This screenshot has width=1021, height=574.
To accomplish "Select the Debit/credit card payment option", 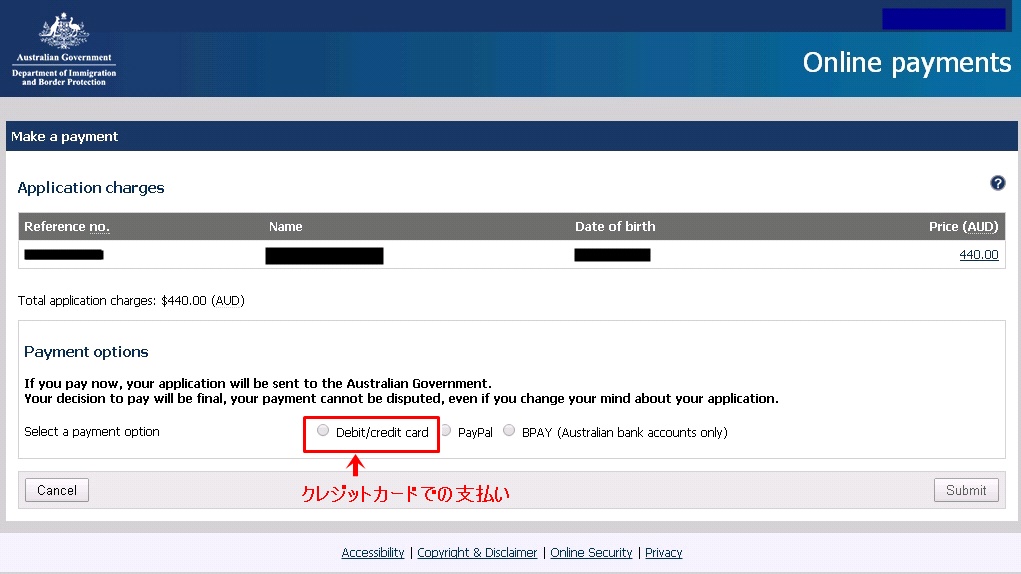I will (x=323, y=431).
